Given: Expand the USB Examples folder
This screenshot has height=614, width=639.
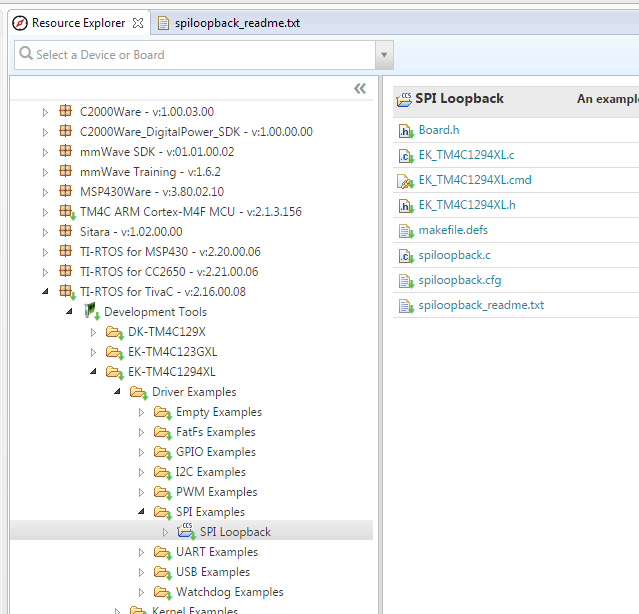Looking at the screenshot, I should [x=141, y=572].
